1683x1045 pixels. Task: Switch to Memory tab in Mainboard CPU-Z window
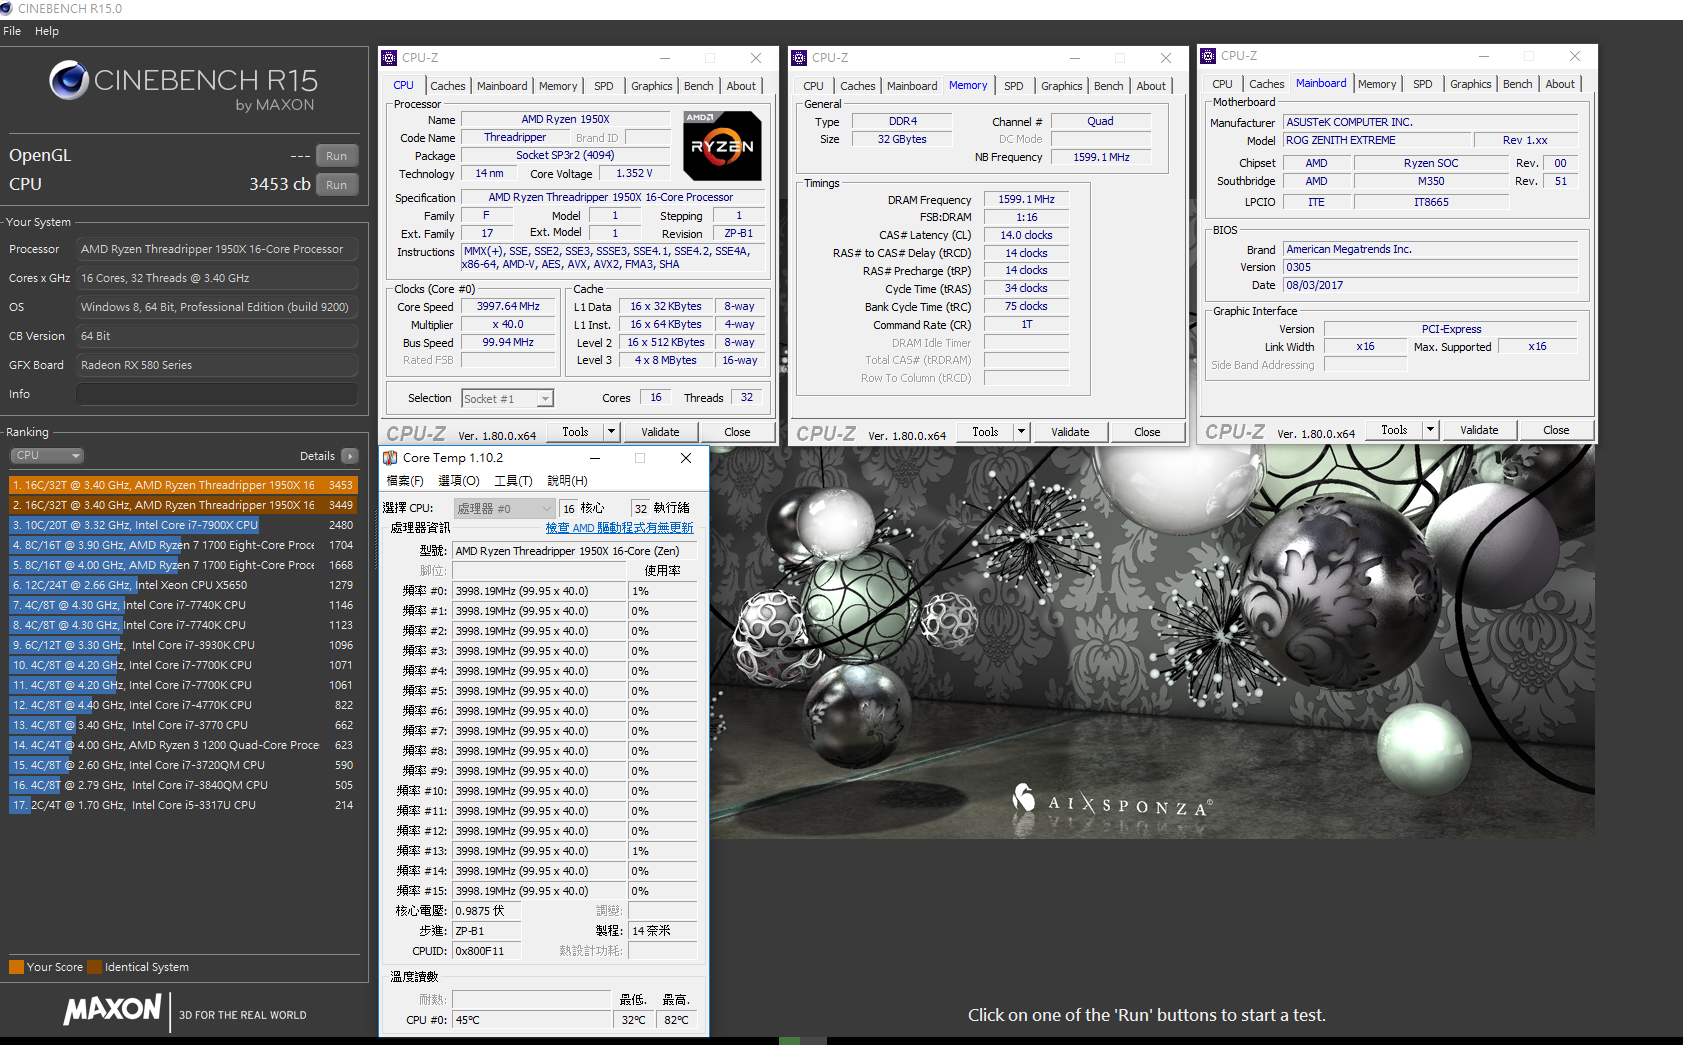(1377, 84)
